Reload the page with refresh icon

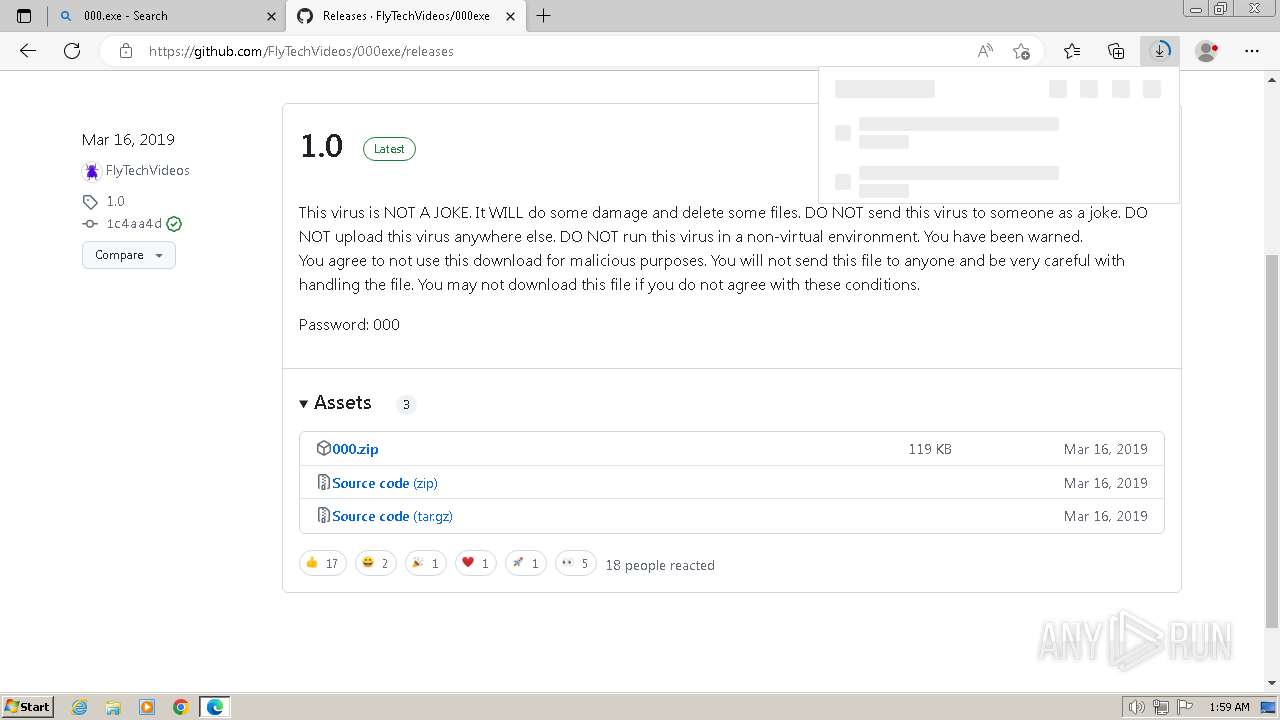tap(72, 51)
